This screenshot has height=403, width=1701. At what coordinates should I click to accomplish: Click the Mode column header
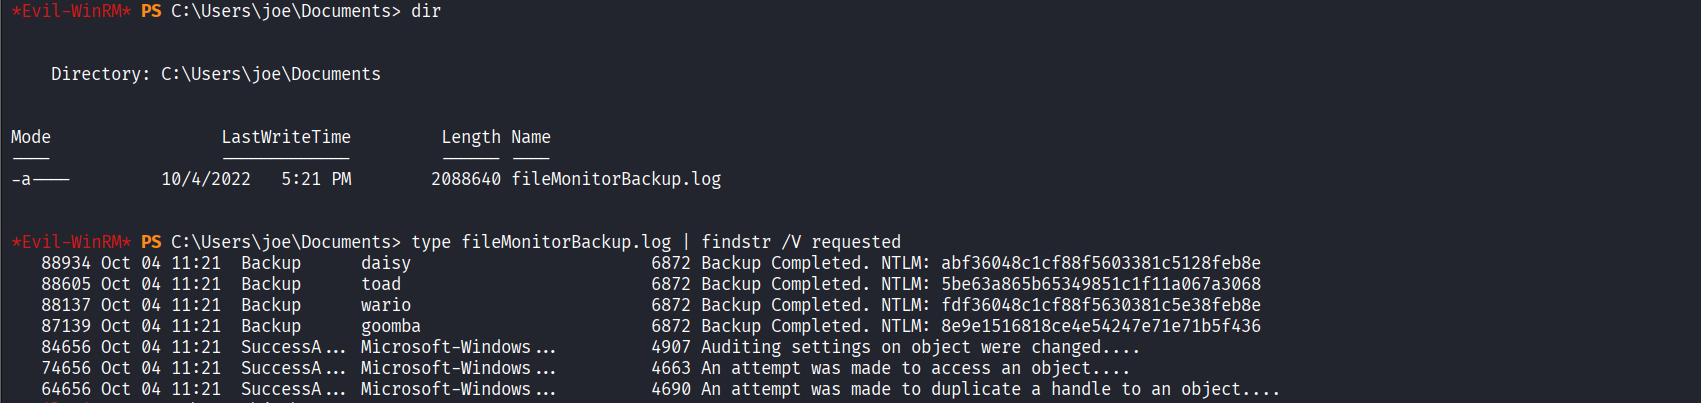tap(31, 137)
